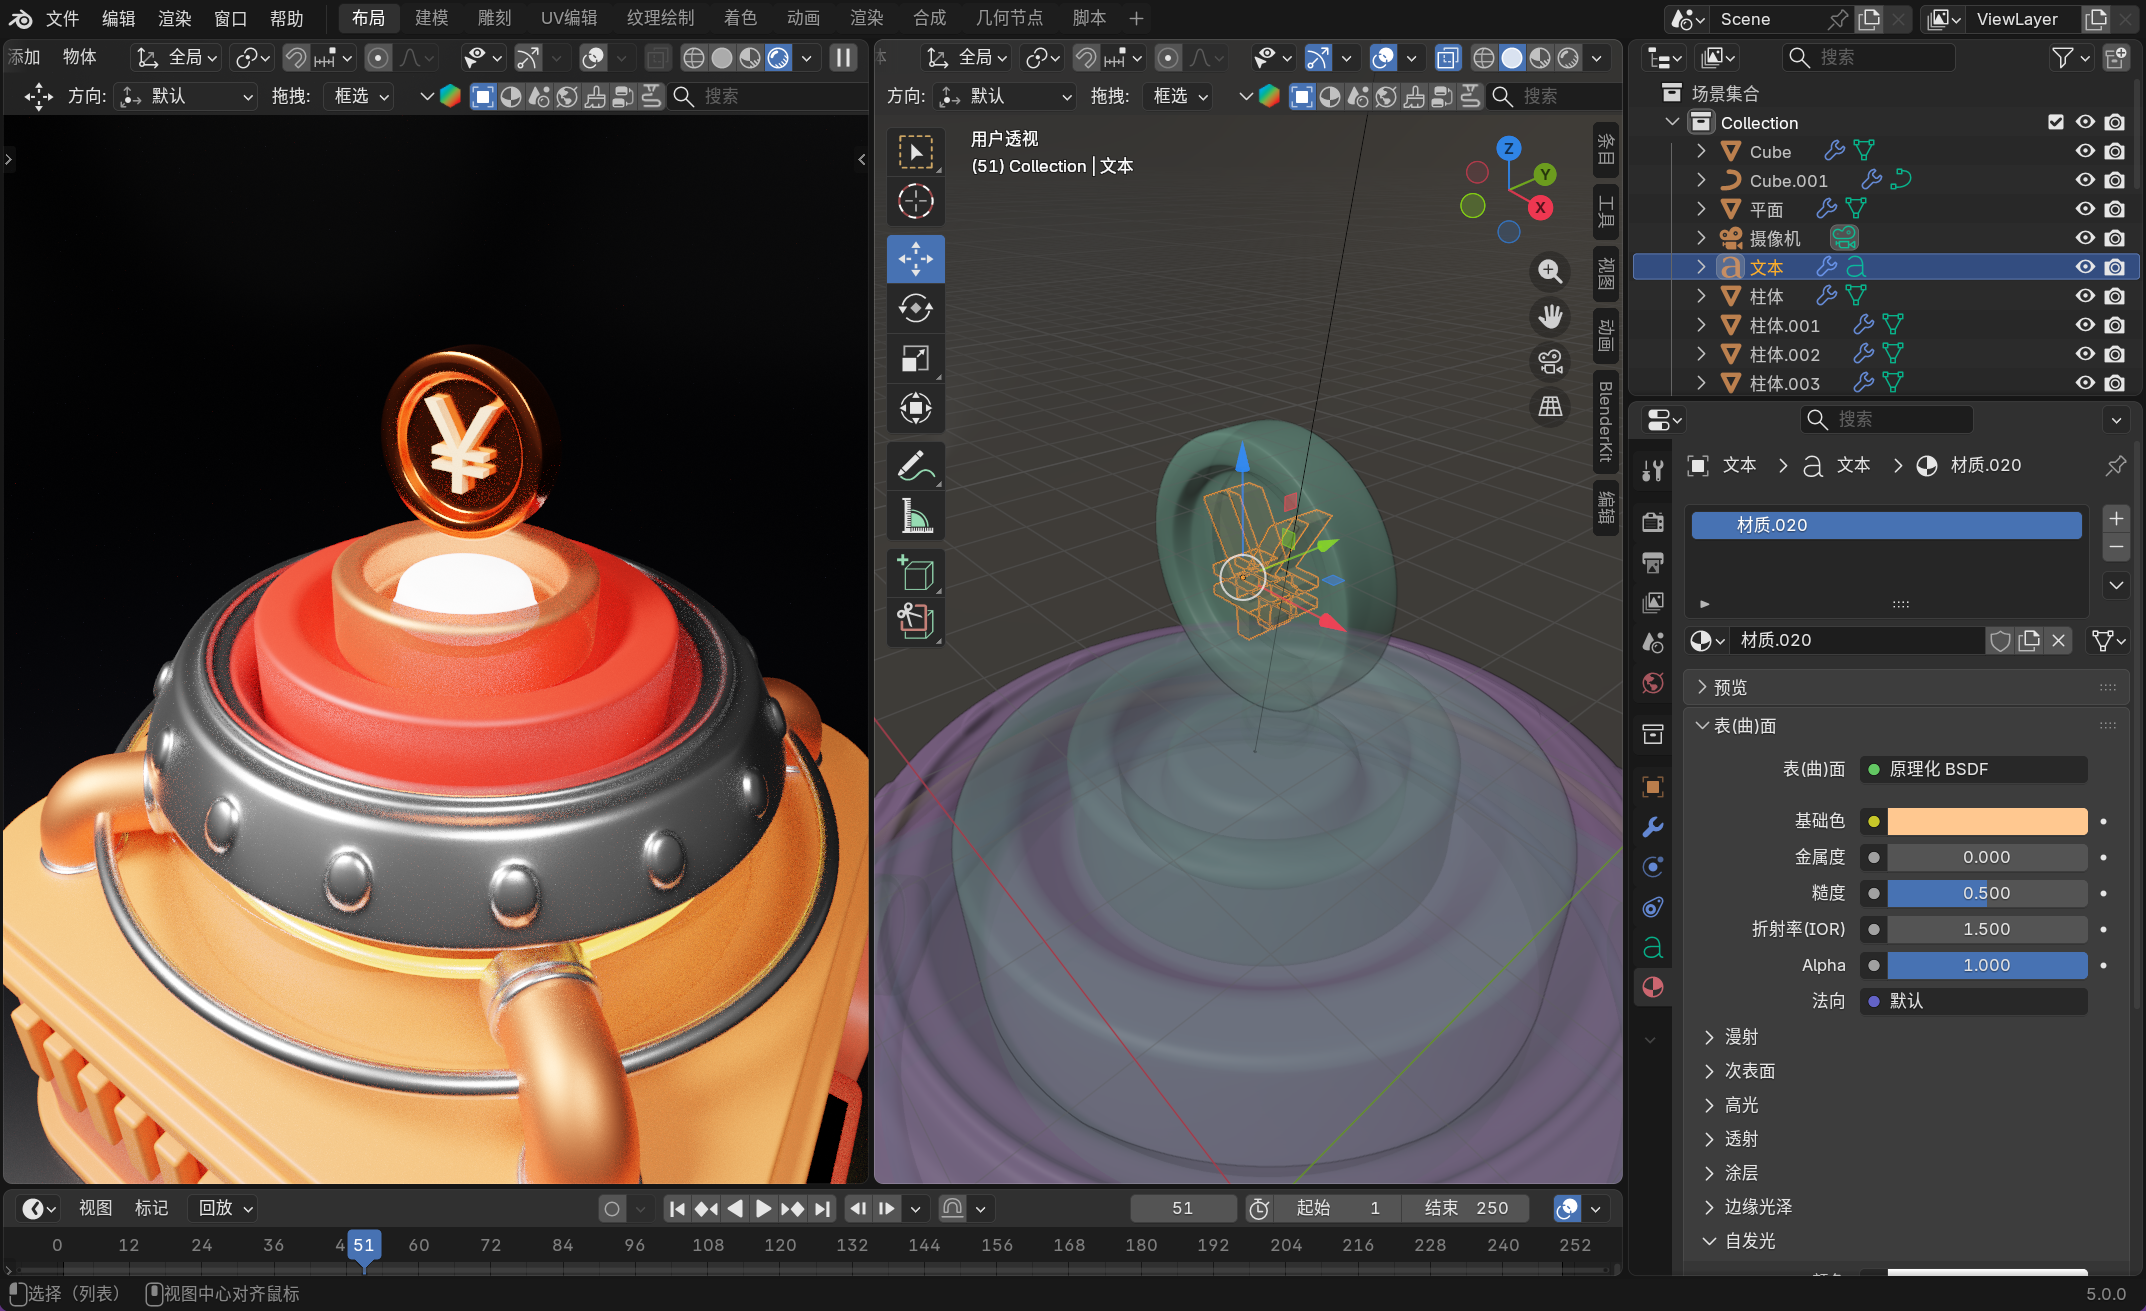Expand the 高光 material section
The image size is (2146, 1311).
click(x=1741, y=1105)
